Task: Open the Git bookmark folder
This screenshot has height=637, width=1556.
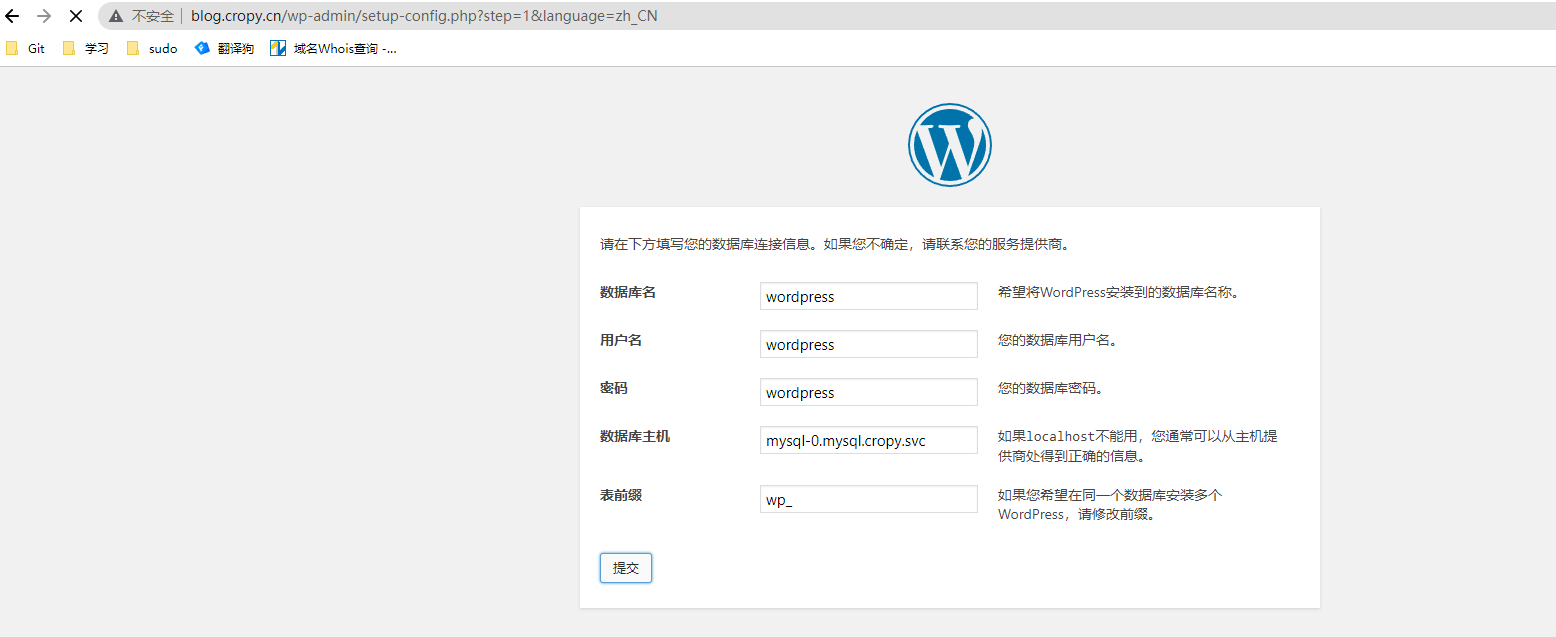Action: (26, 48)
